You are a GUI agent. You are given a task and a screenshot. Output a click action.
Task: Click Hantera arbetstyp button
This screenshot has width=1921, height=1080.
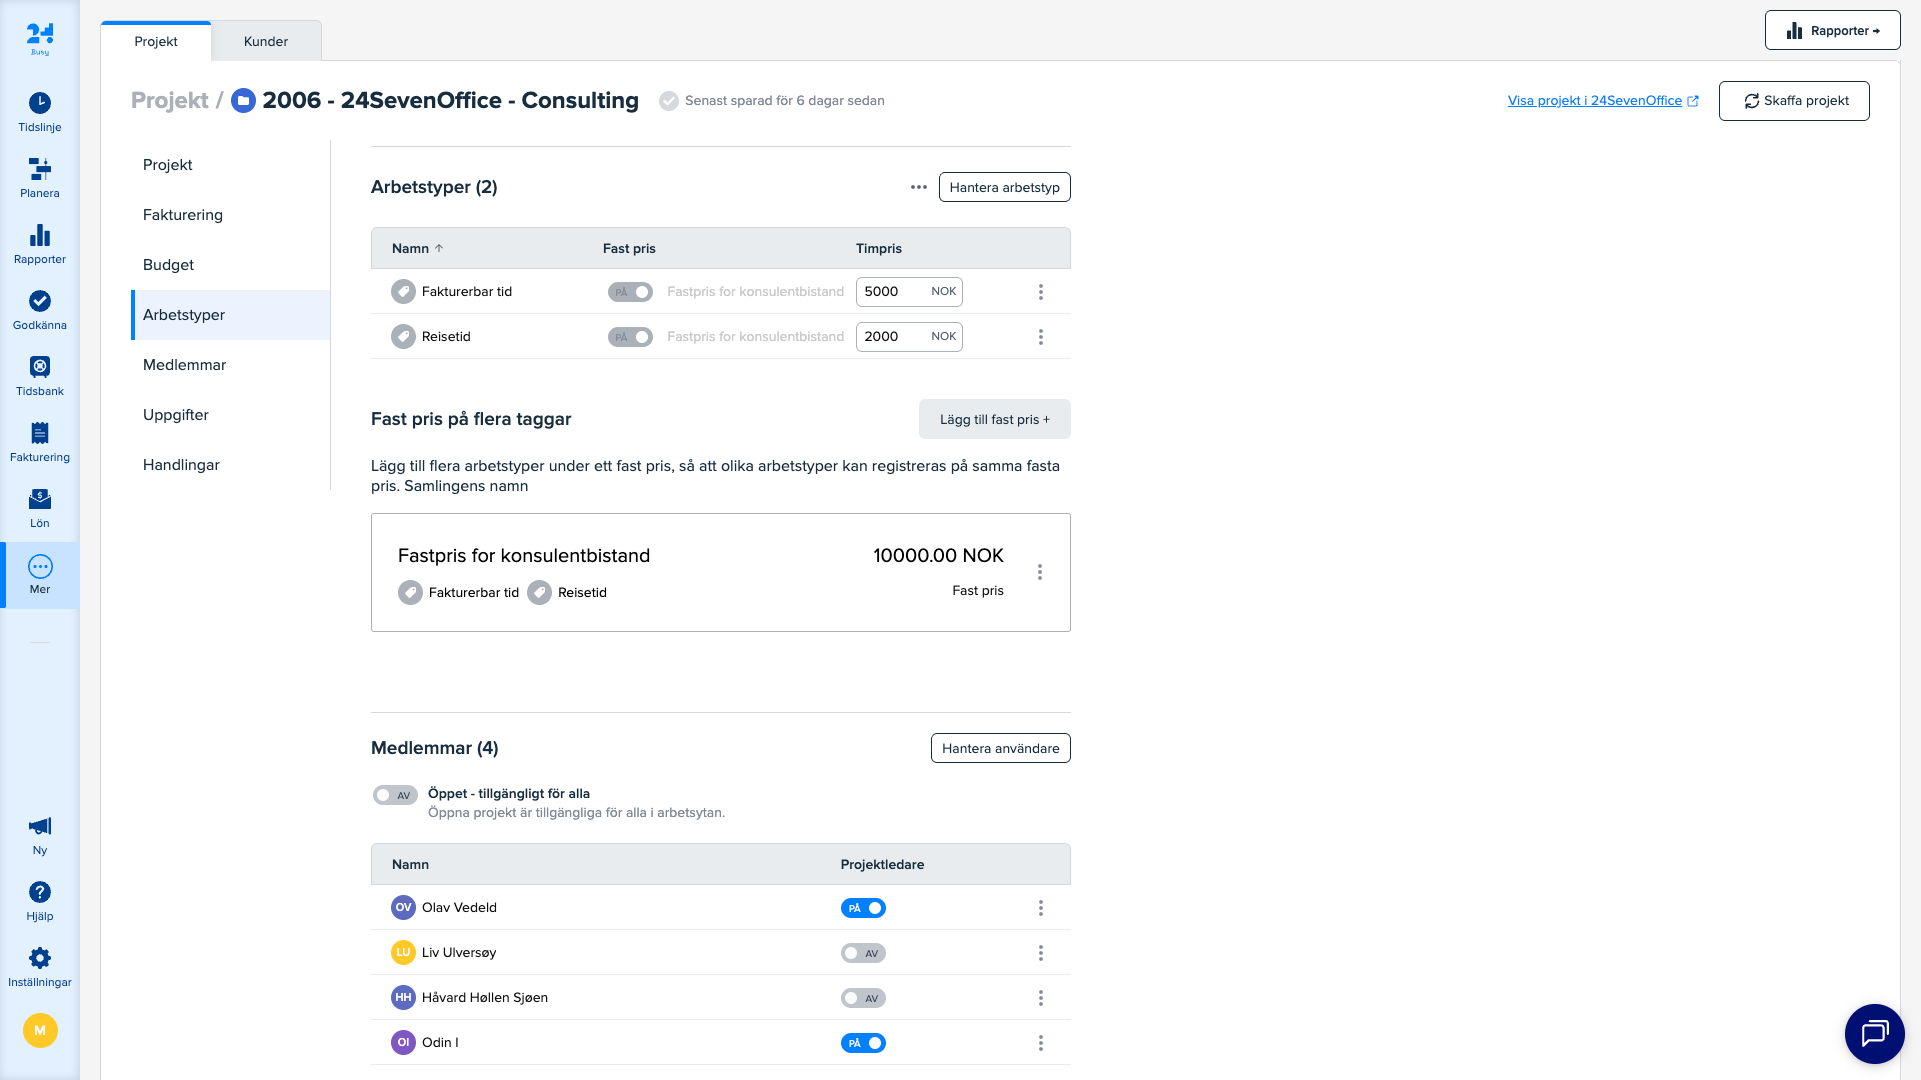[1004, 187]
